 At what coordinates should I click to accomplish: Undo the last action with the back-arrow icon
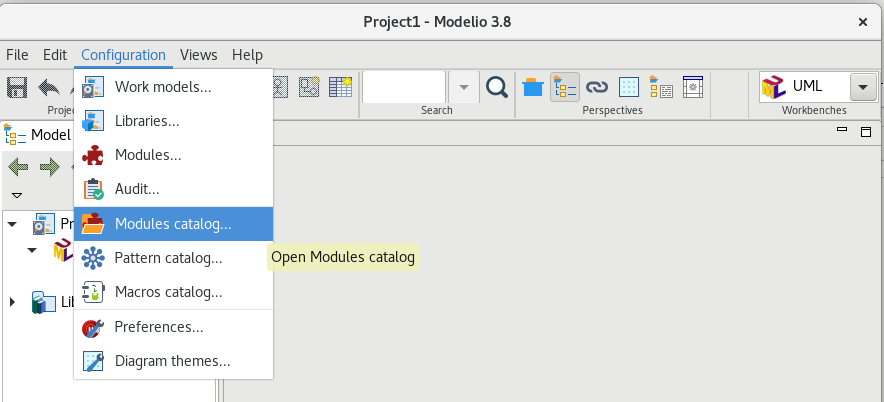[50, 87]
